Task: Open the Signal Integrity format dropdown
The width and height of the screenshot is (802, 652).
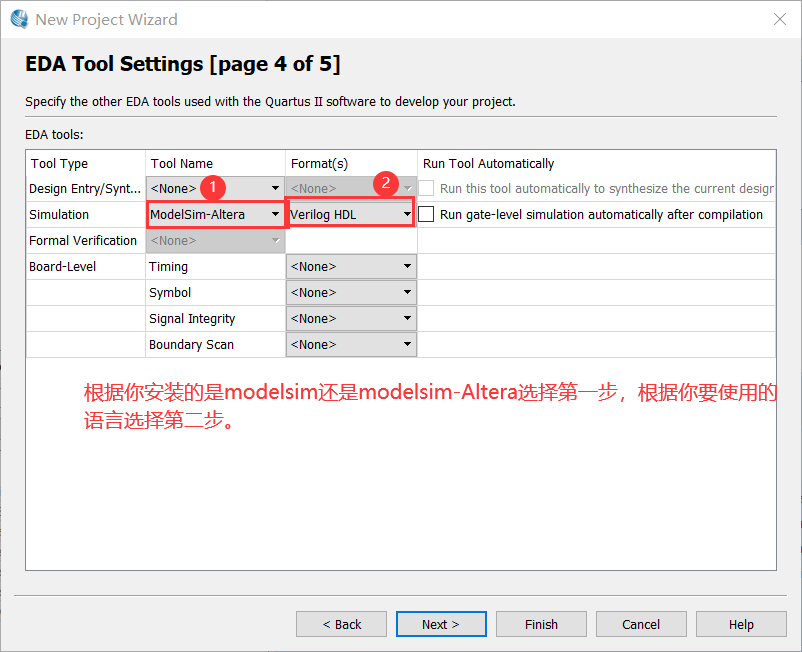Action: [351, 319]
